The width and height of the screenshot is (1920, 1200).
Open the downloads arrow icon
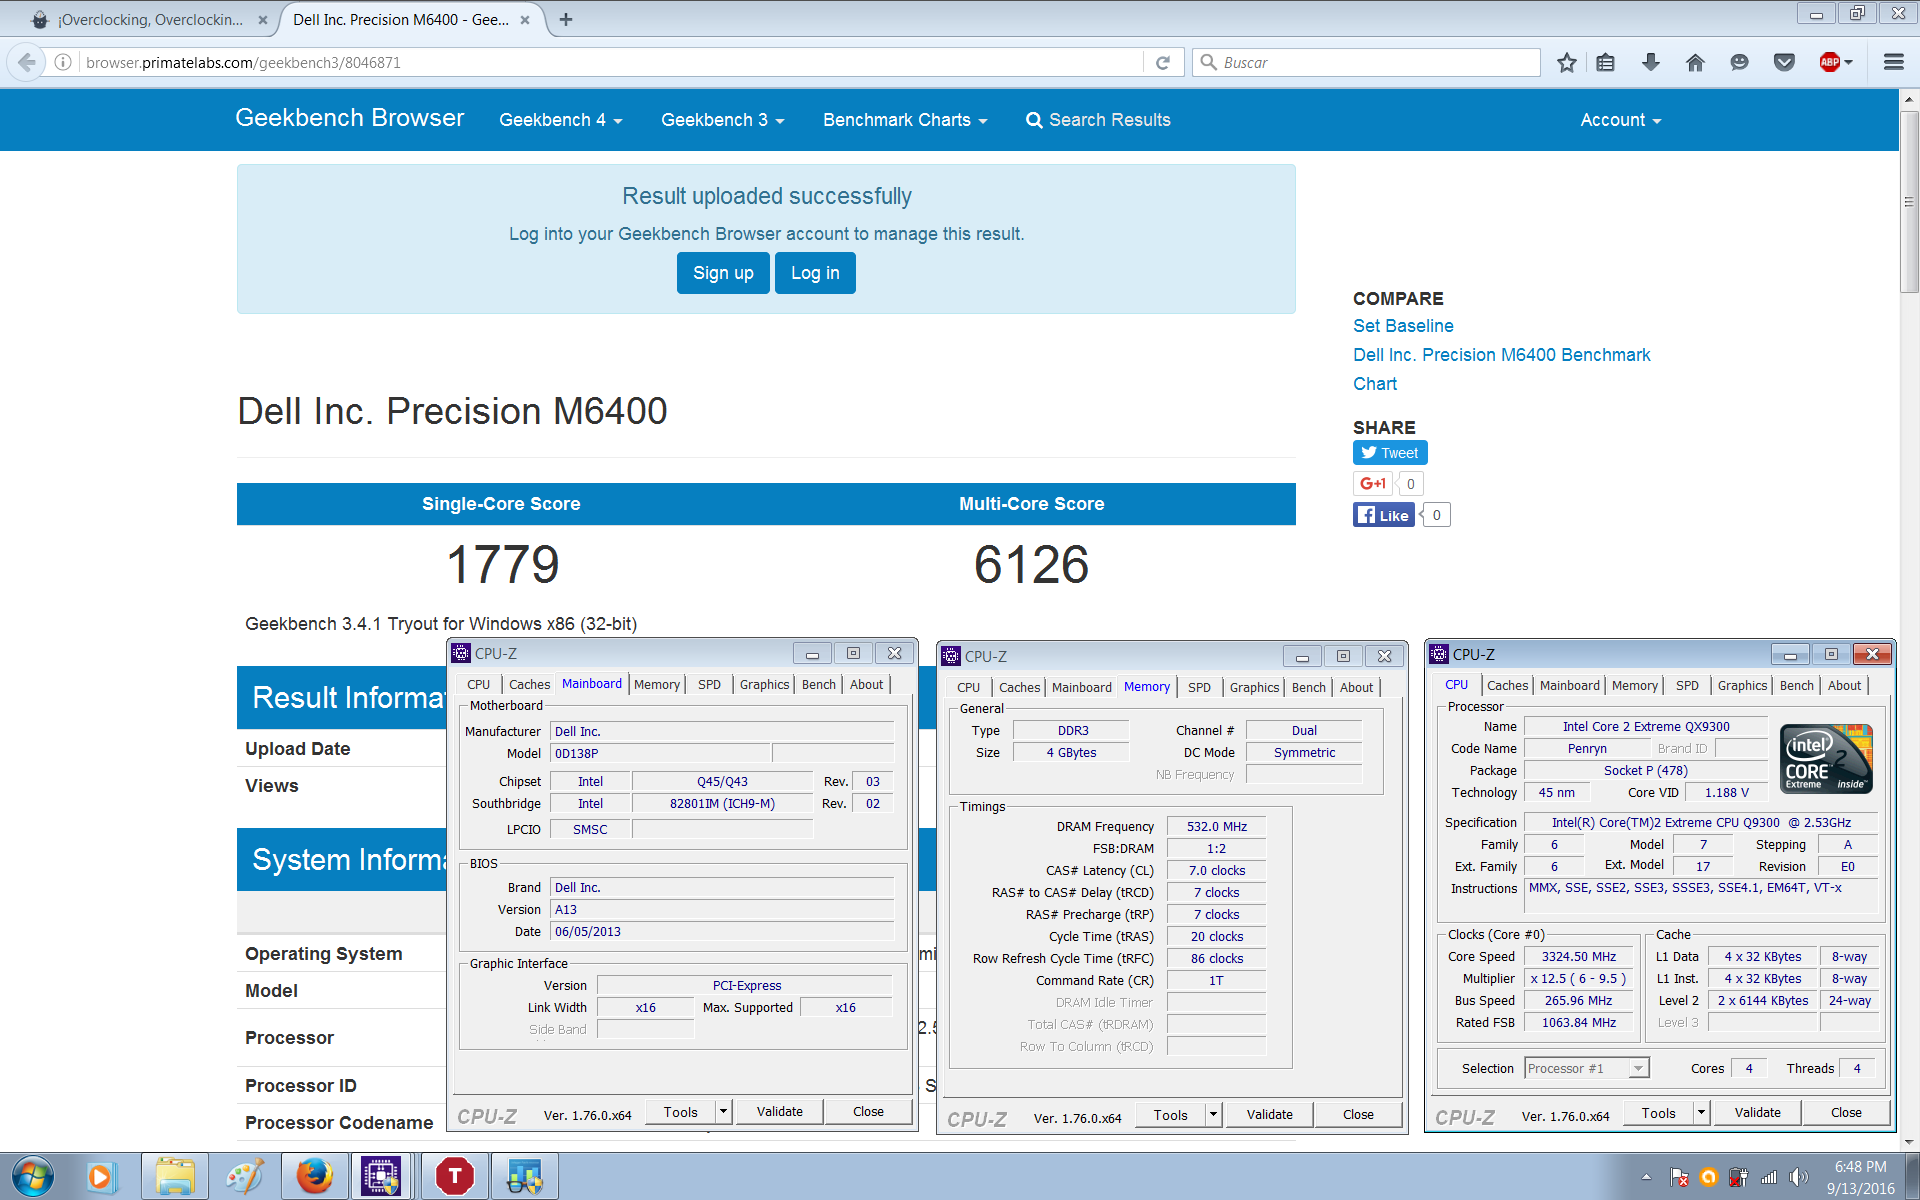(x=1651, y=62)
